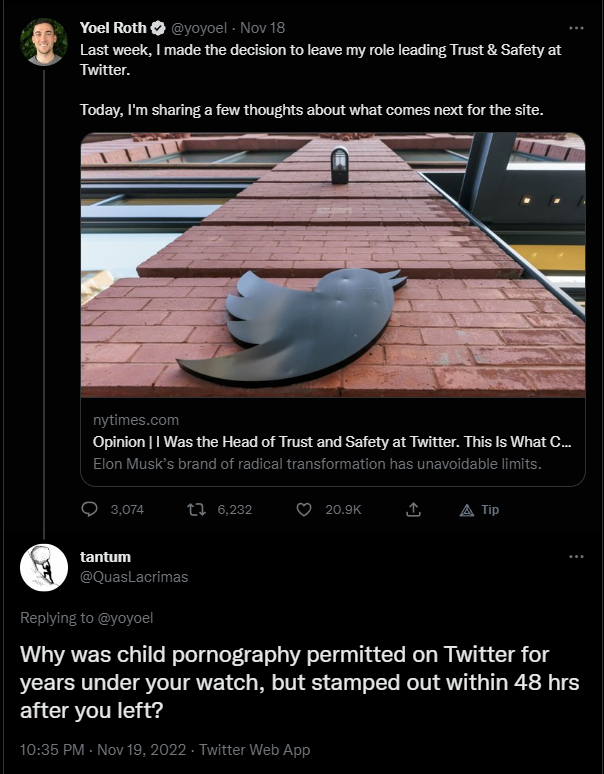Screen dimensions: 604x774
Task: Click the Tip triangle icon
Action: tap(466, 509)
